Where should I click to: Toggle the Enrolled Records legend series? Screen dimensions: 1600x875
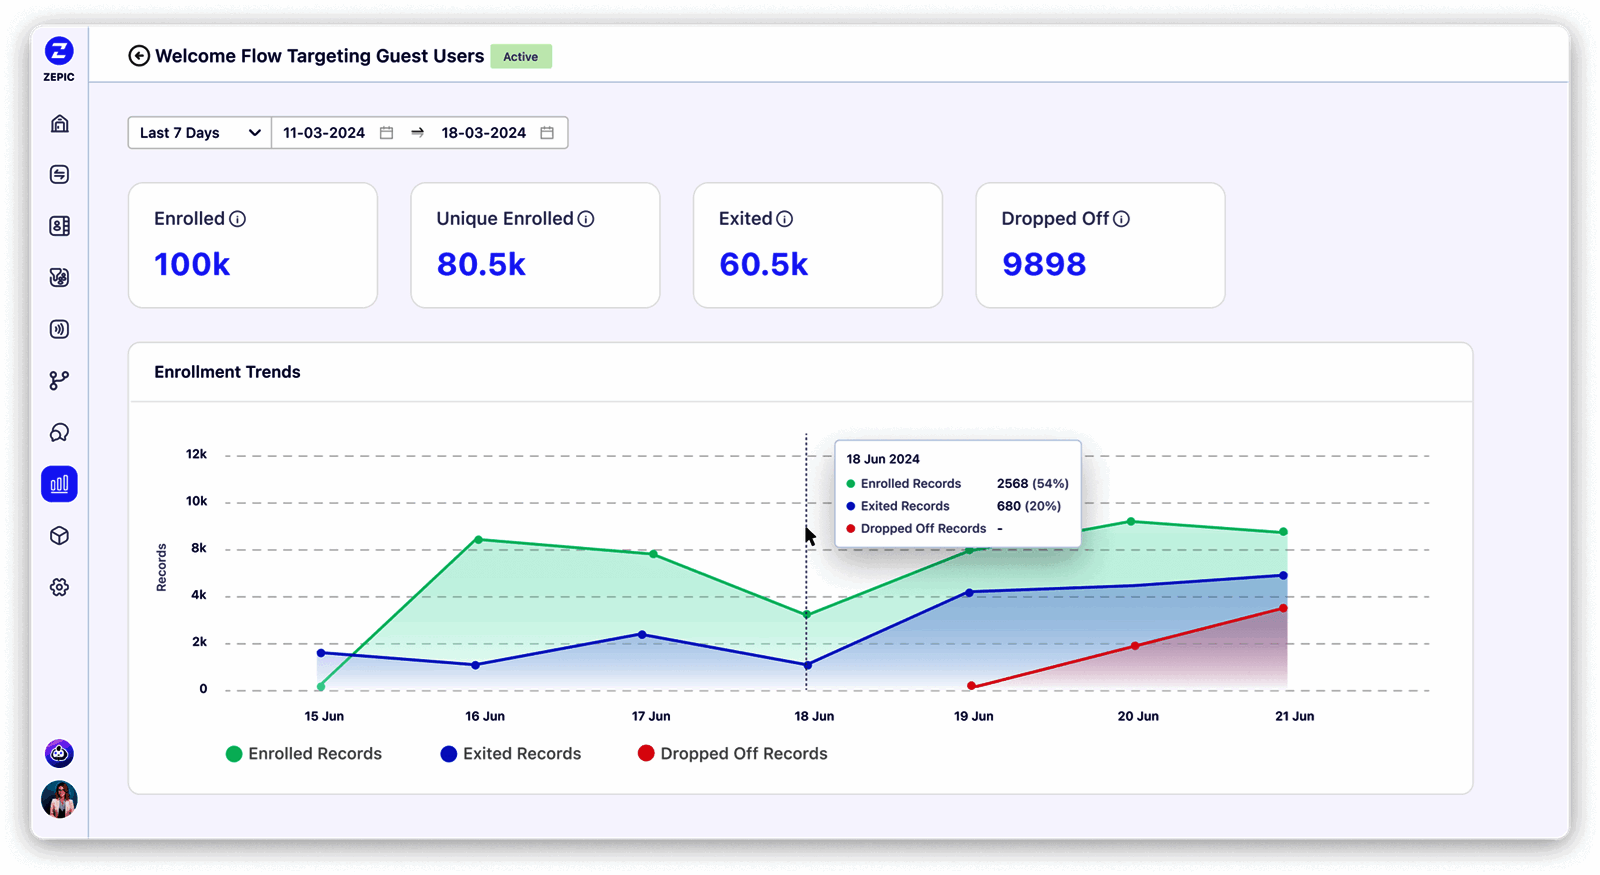(304, 754)
